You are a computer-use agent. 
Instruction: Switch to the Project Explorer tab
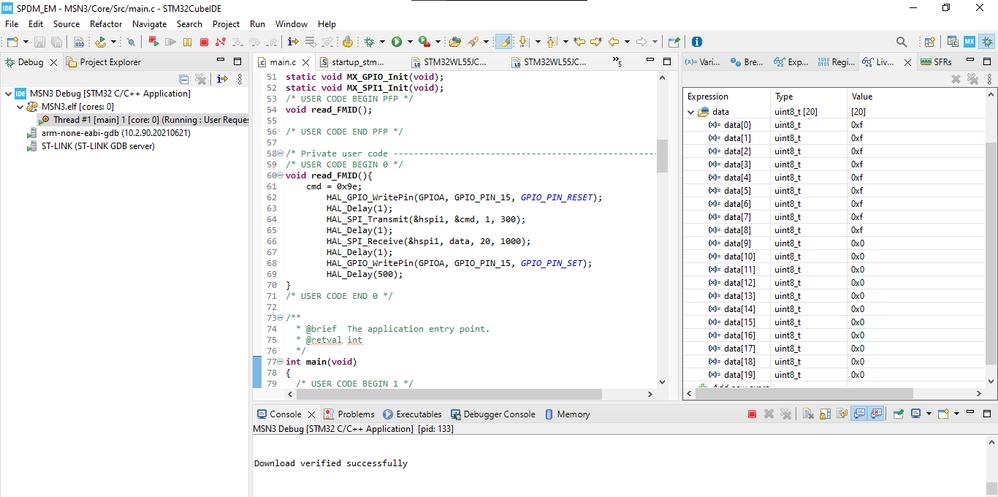click(104, 62)
